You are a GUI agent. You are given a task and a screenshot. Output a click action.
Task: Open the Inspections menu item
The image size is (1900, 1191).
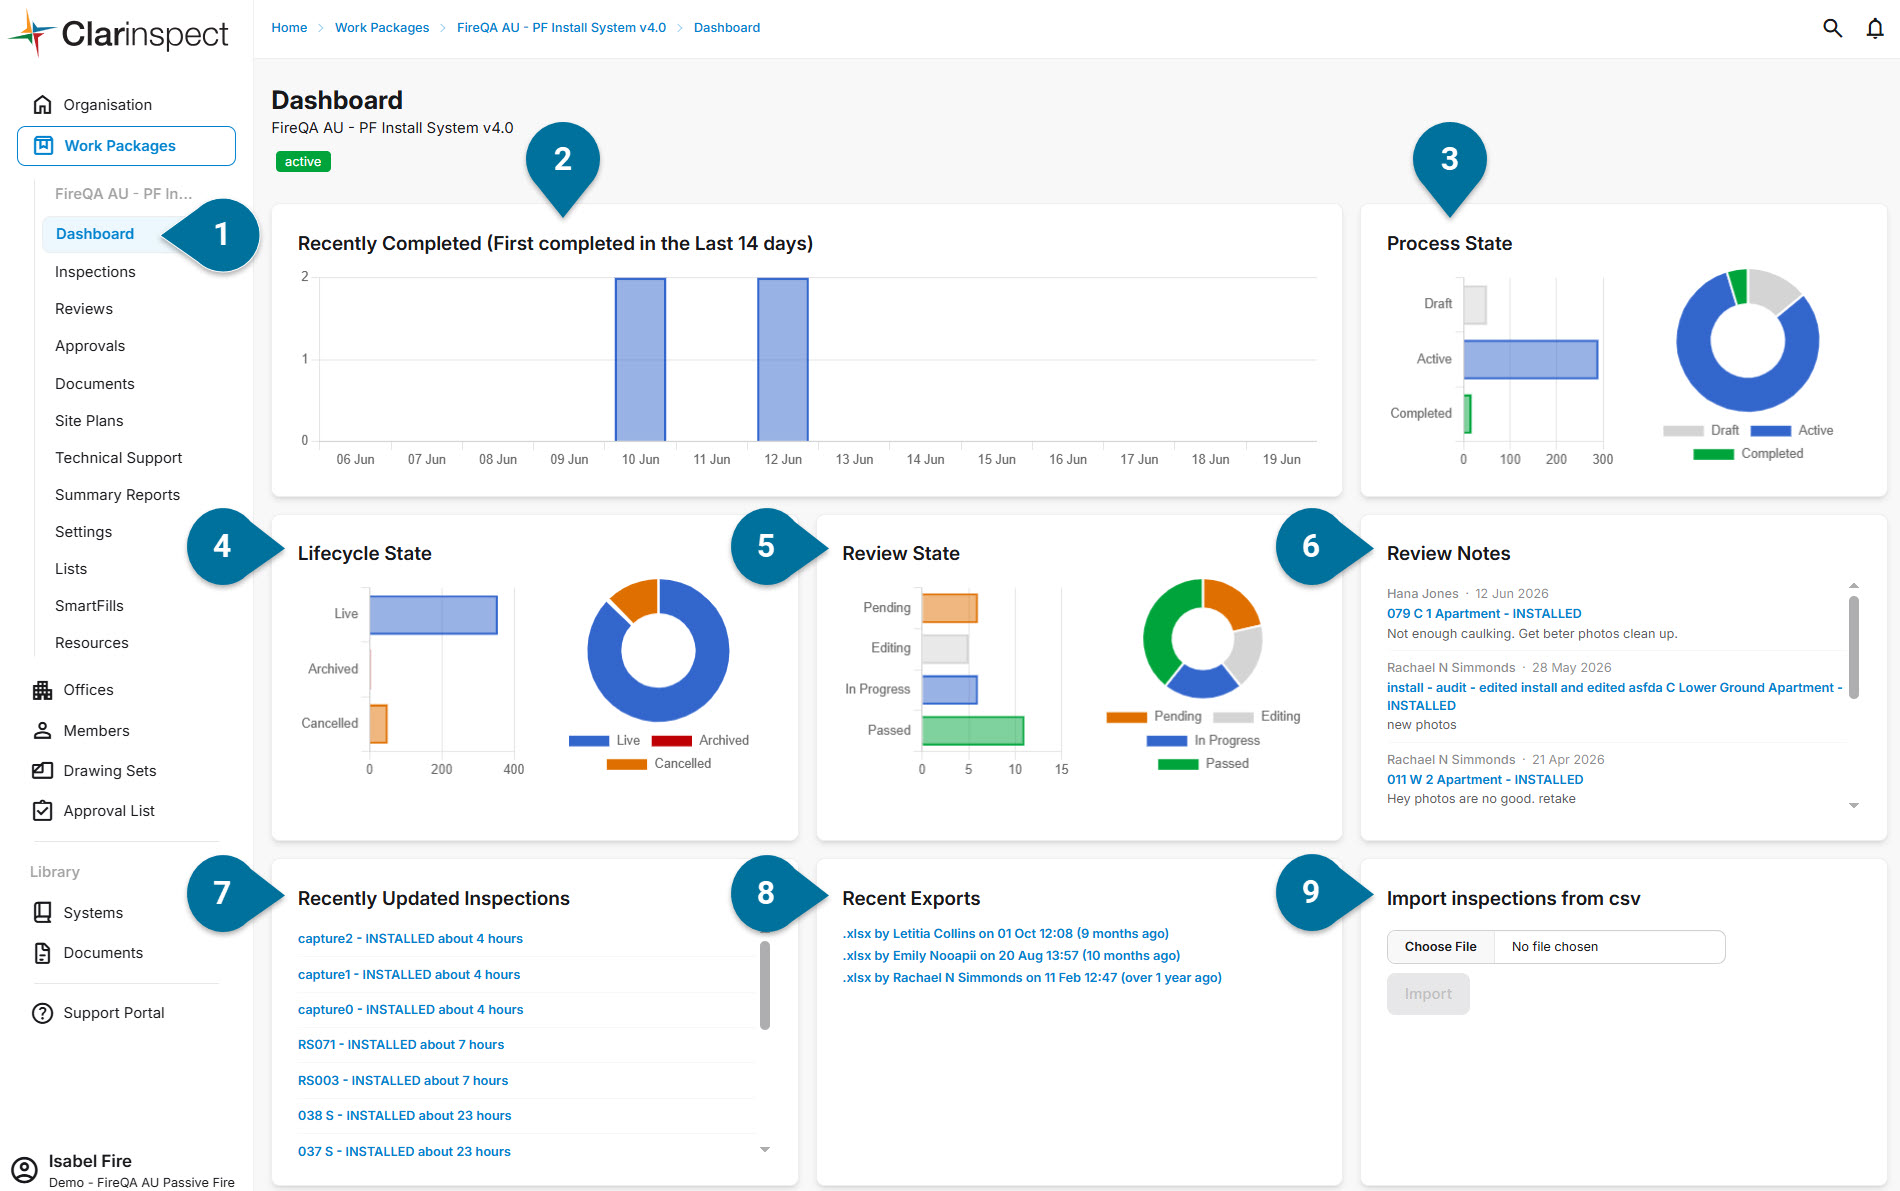95,272
